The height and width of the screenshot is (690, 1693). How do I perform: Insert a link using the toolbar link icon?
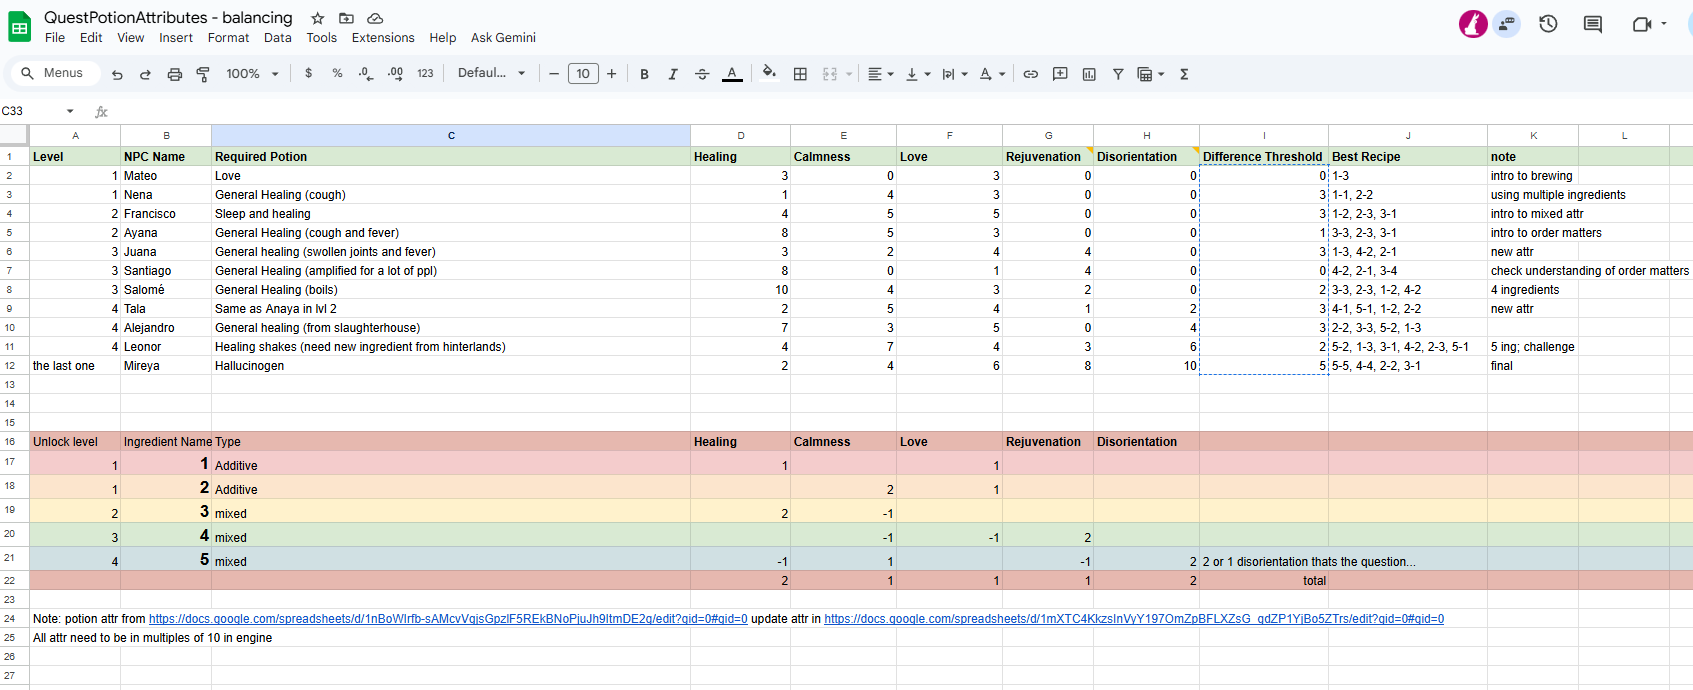[1030, 74]
